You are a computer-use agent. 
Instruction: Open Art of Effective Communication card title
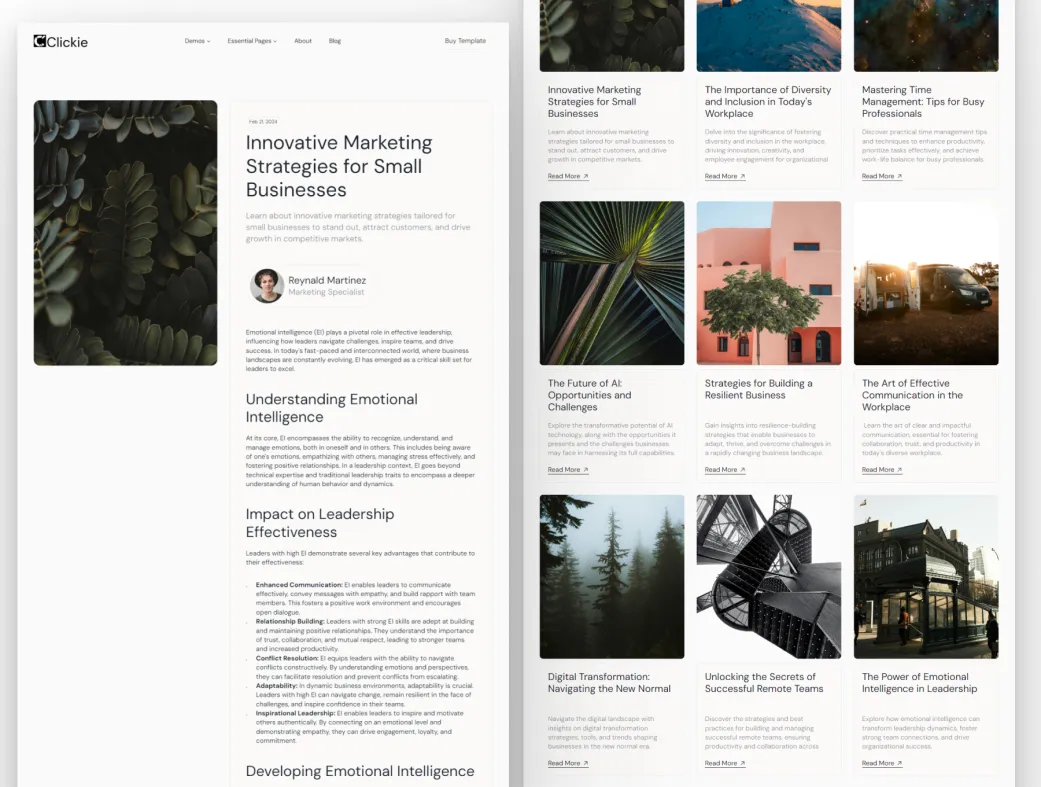(912, 395)
